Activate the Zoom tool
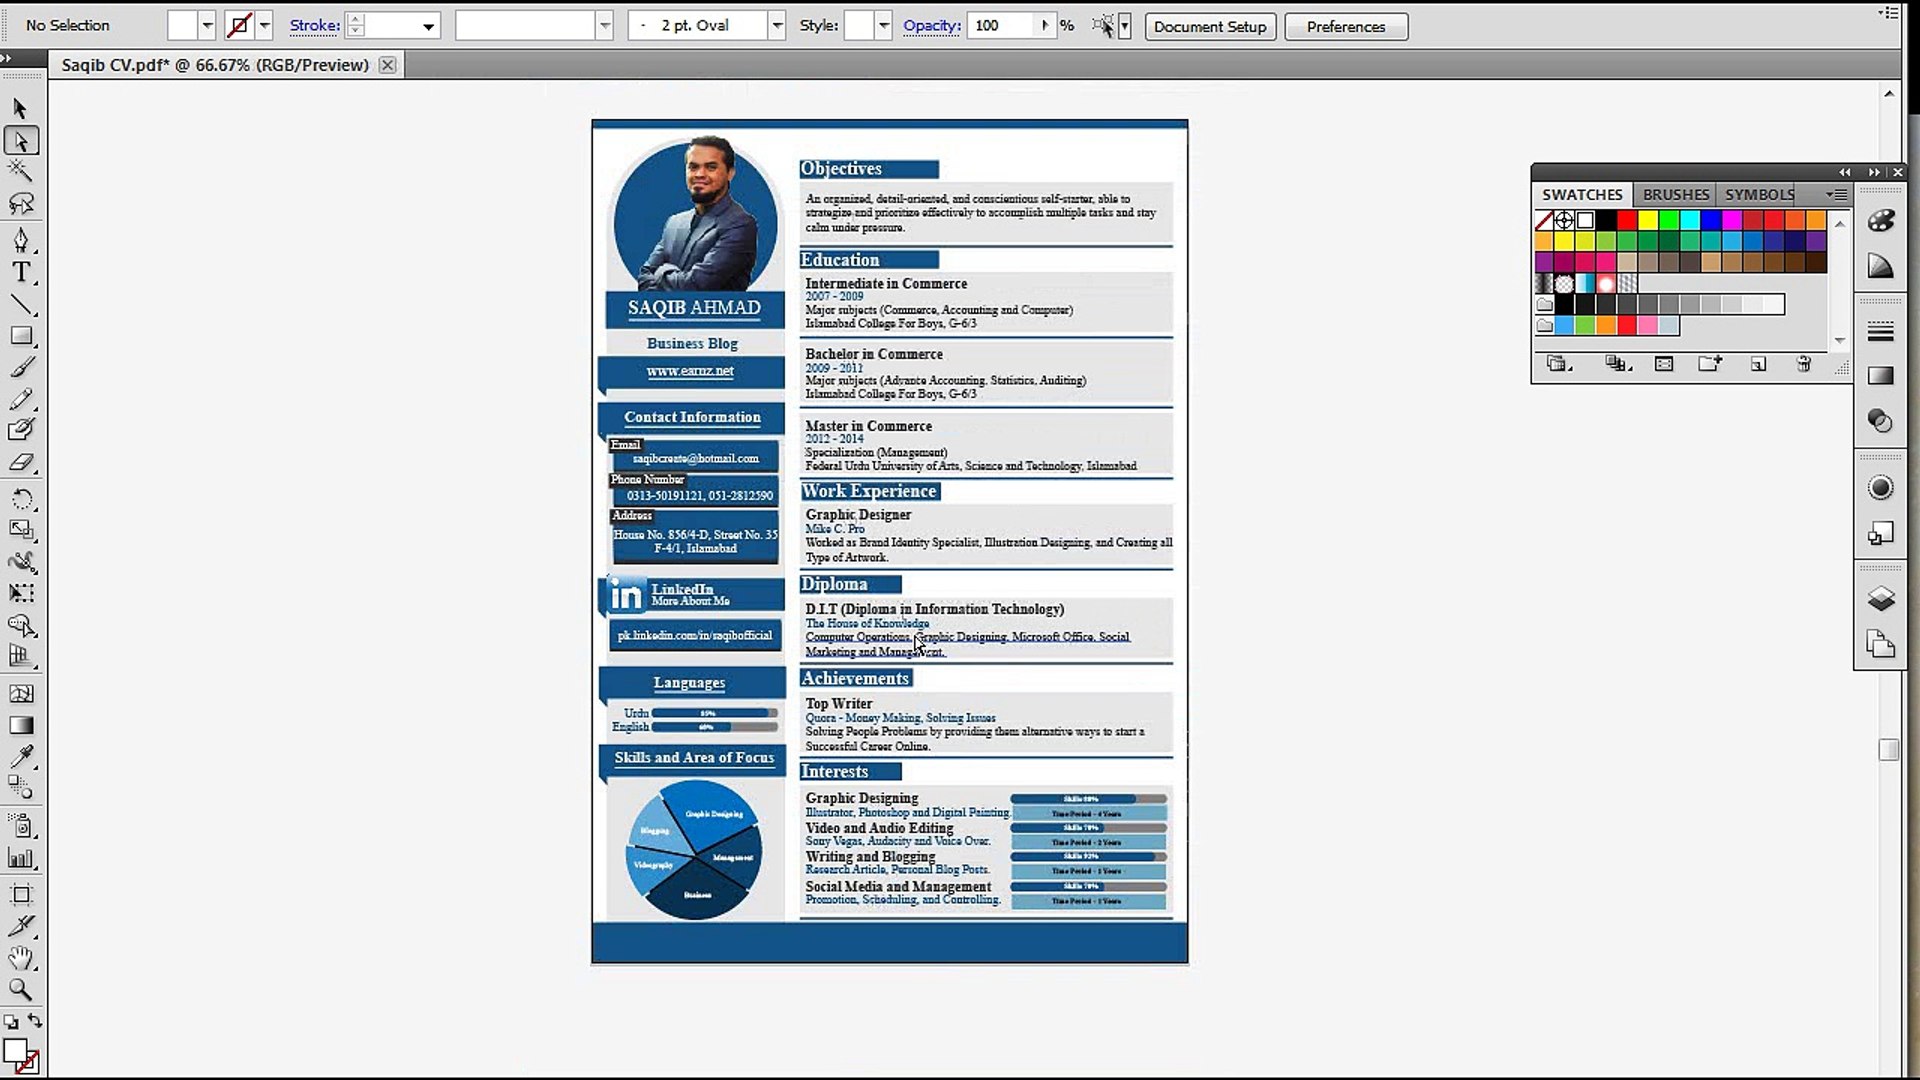This screenshot has width=1920, height=1080. tap(21, 990)
